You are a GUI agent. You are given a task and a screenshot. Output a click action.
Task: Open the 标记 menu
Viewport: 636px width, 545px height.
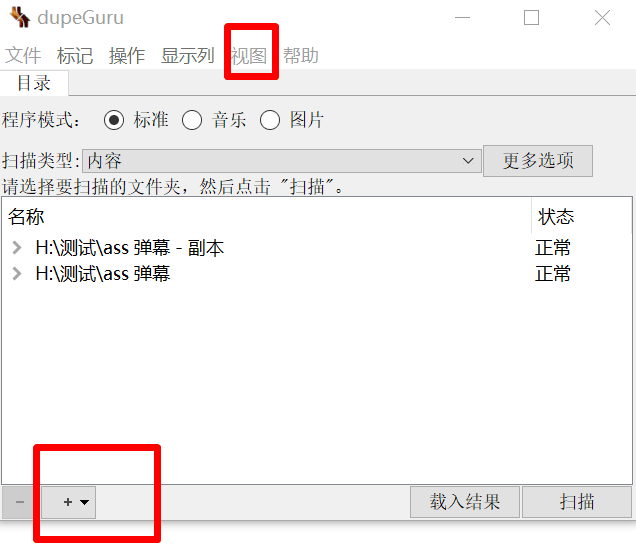(75, 56)
